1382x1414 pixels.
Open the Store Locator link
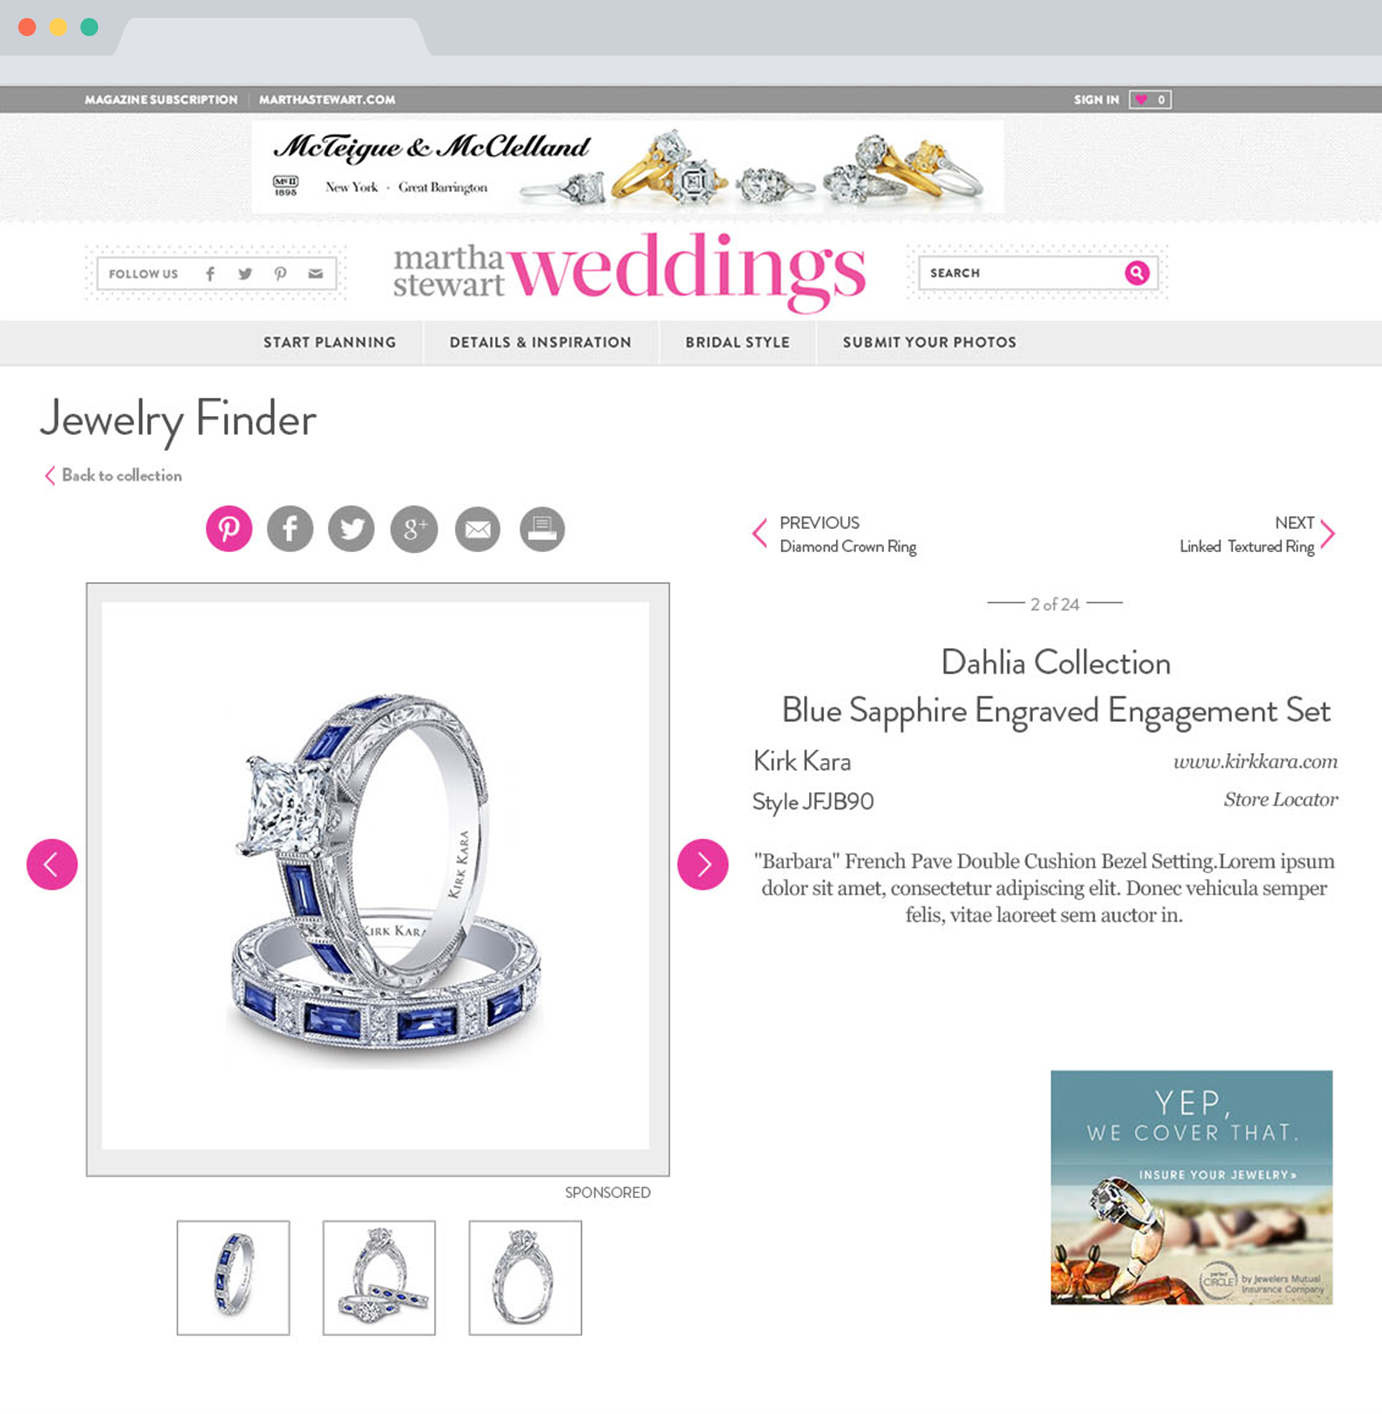(1280, 799)
